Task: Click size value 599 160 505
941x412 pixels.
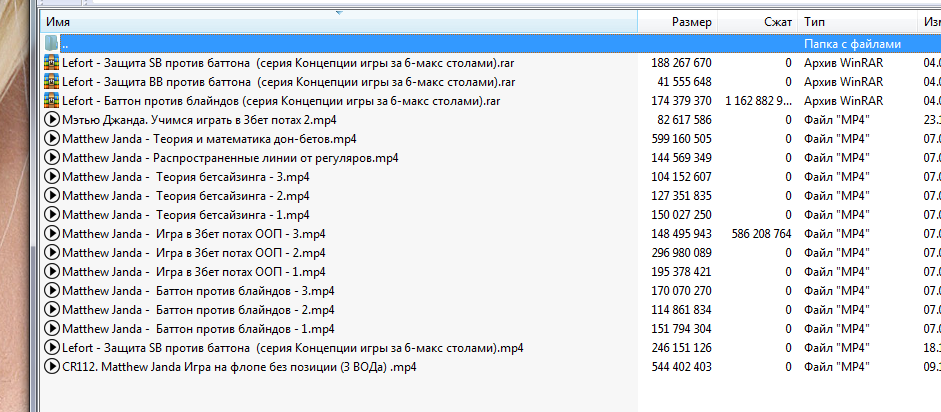Action: pos(681,139)
